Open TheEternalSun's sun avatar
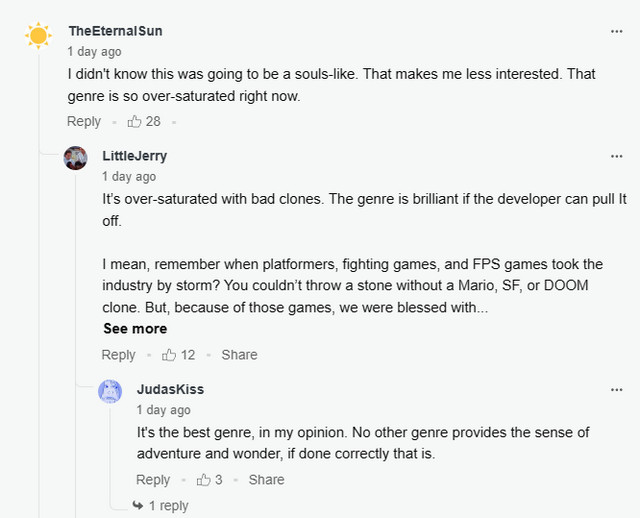This screenshot has width=640, height=518. pyautogui.click(x=38, y=36)
